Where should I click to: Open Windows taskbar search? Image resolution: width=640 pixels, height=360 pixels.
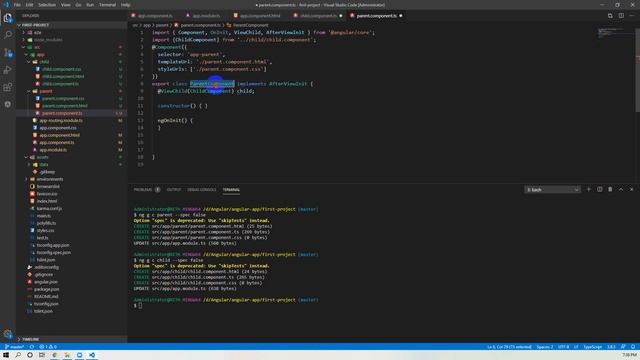[x=18, y=355]
